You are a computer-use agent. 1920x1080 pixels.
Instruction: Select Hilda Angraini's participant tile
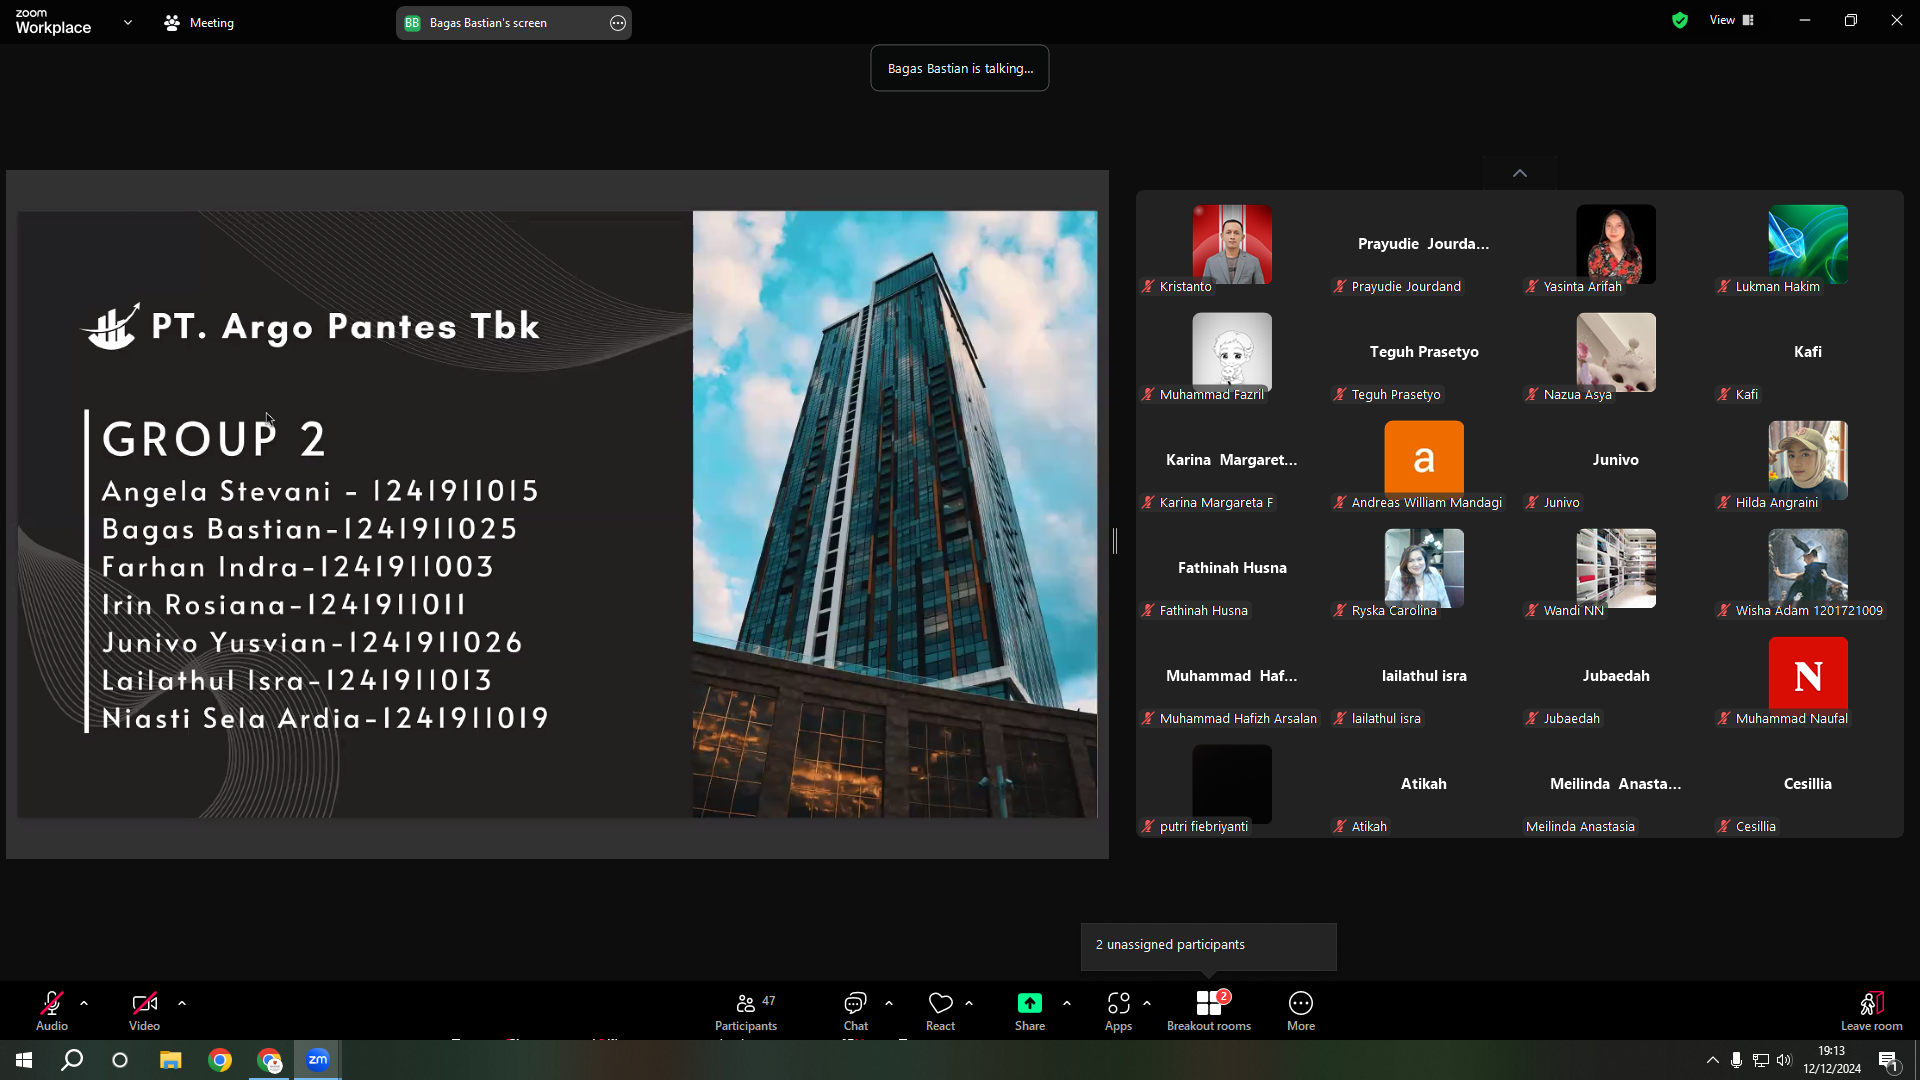pos(1808,461)
